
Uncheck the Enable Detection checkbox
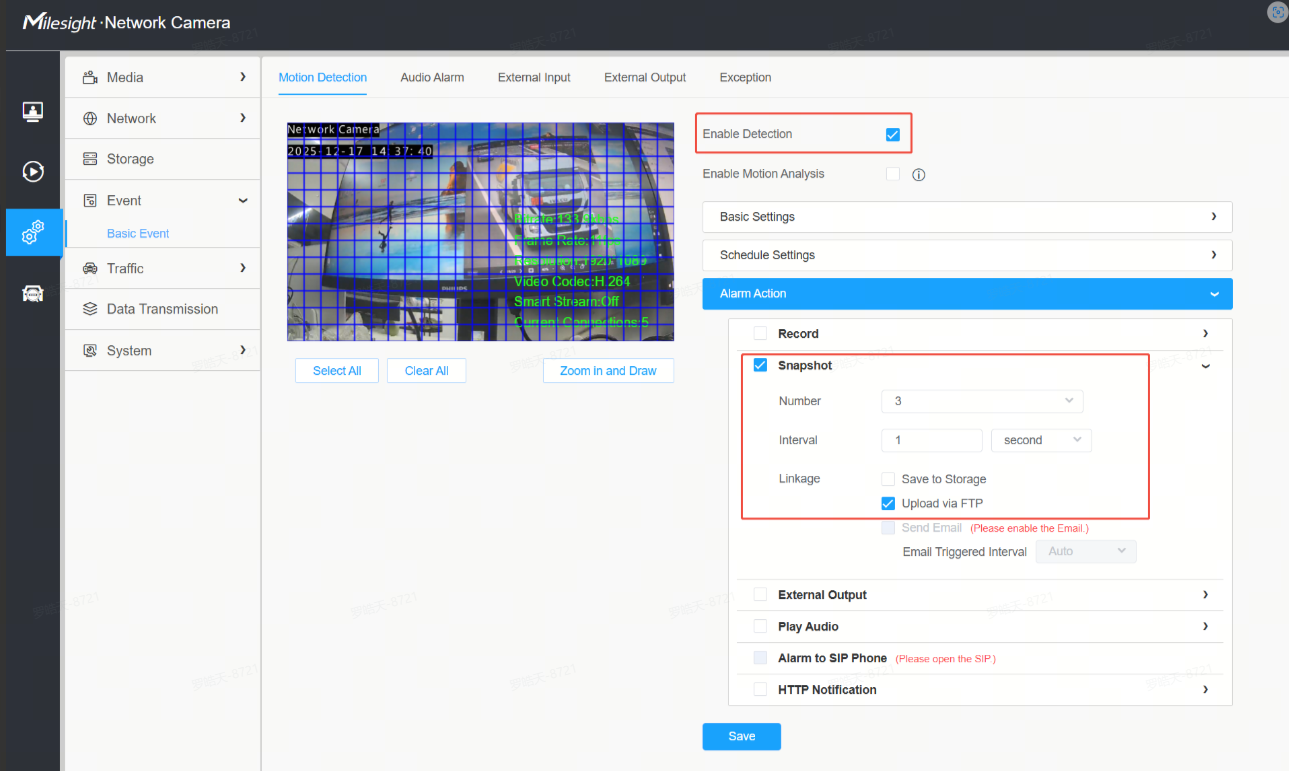pyautogui.click(x=893, y=134)
